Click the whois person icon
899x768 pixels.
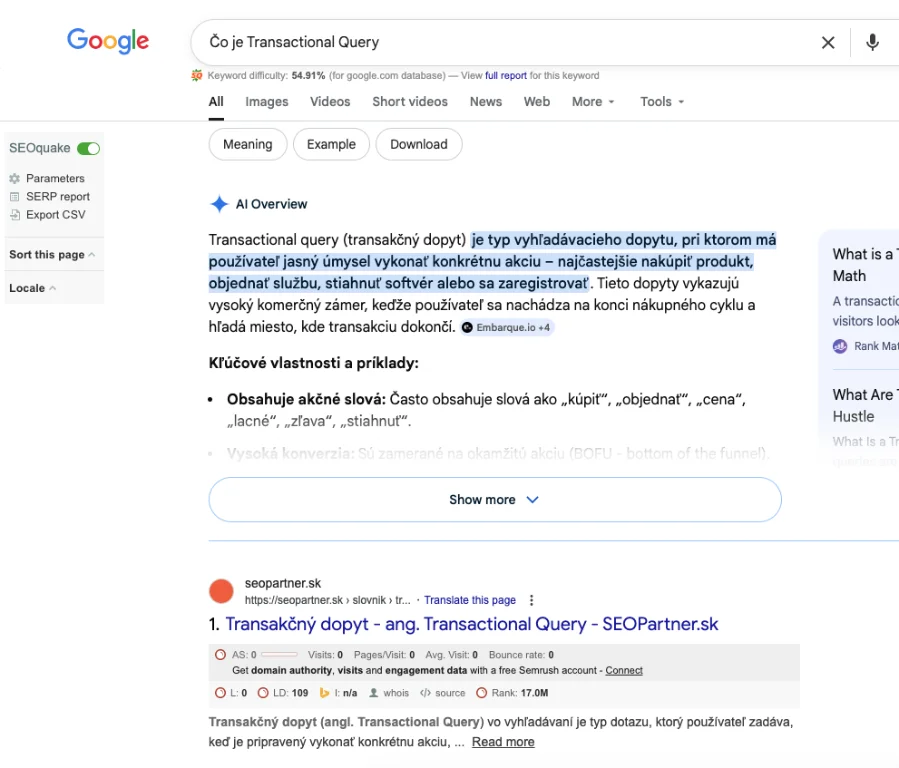coord(374,693)
